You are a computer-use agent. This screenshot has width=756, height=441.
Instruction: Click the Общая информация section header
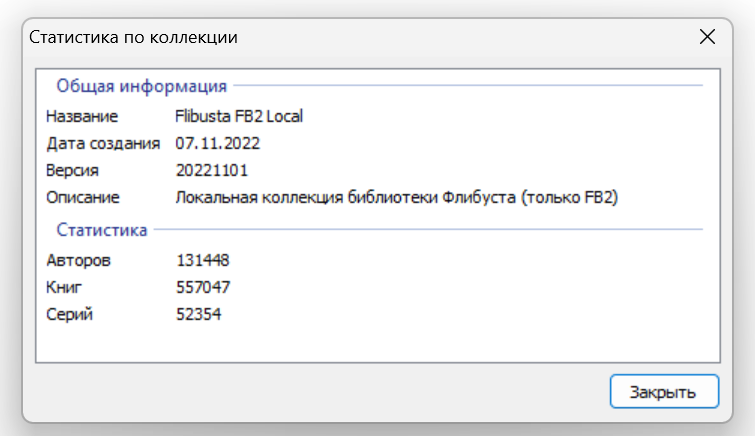[x=141, y=86]
